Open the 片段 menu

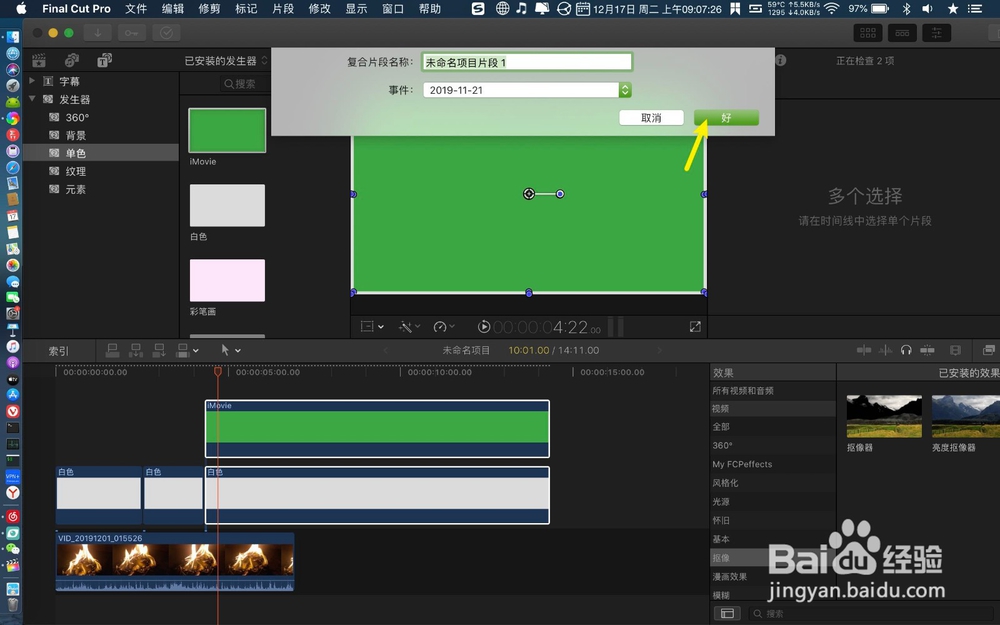click(283, 8)
